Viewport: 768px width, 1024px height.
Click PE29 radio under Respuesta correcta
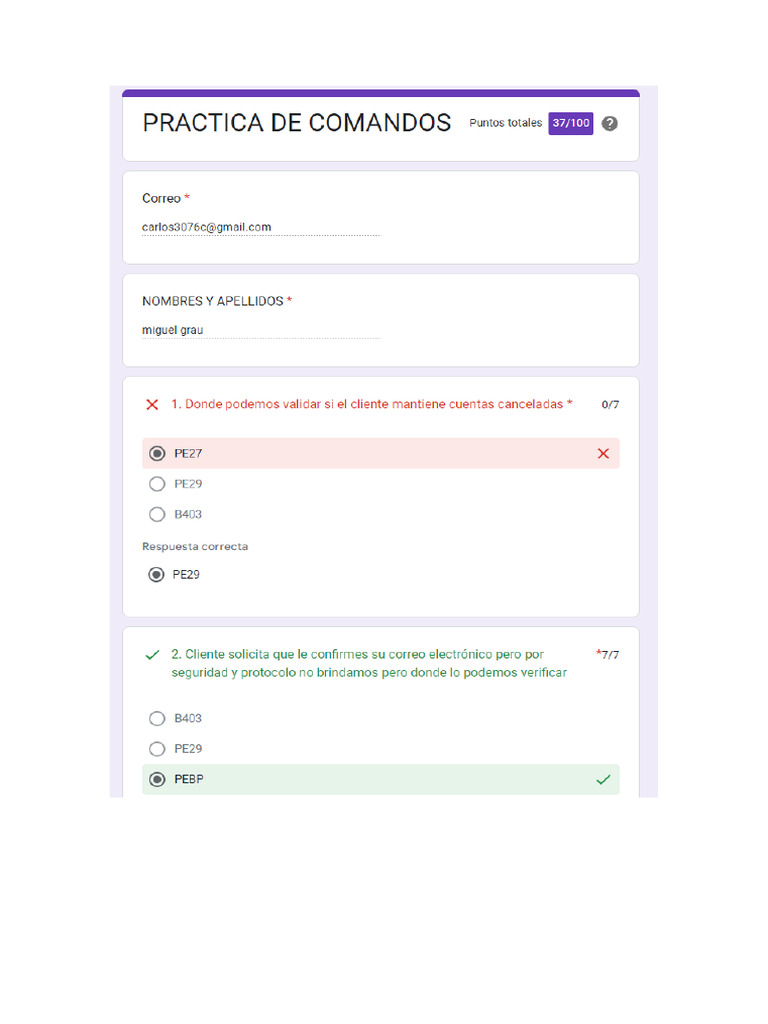click(156, 575)
